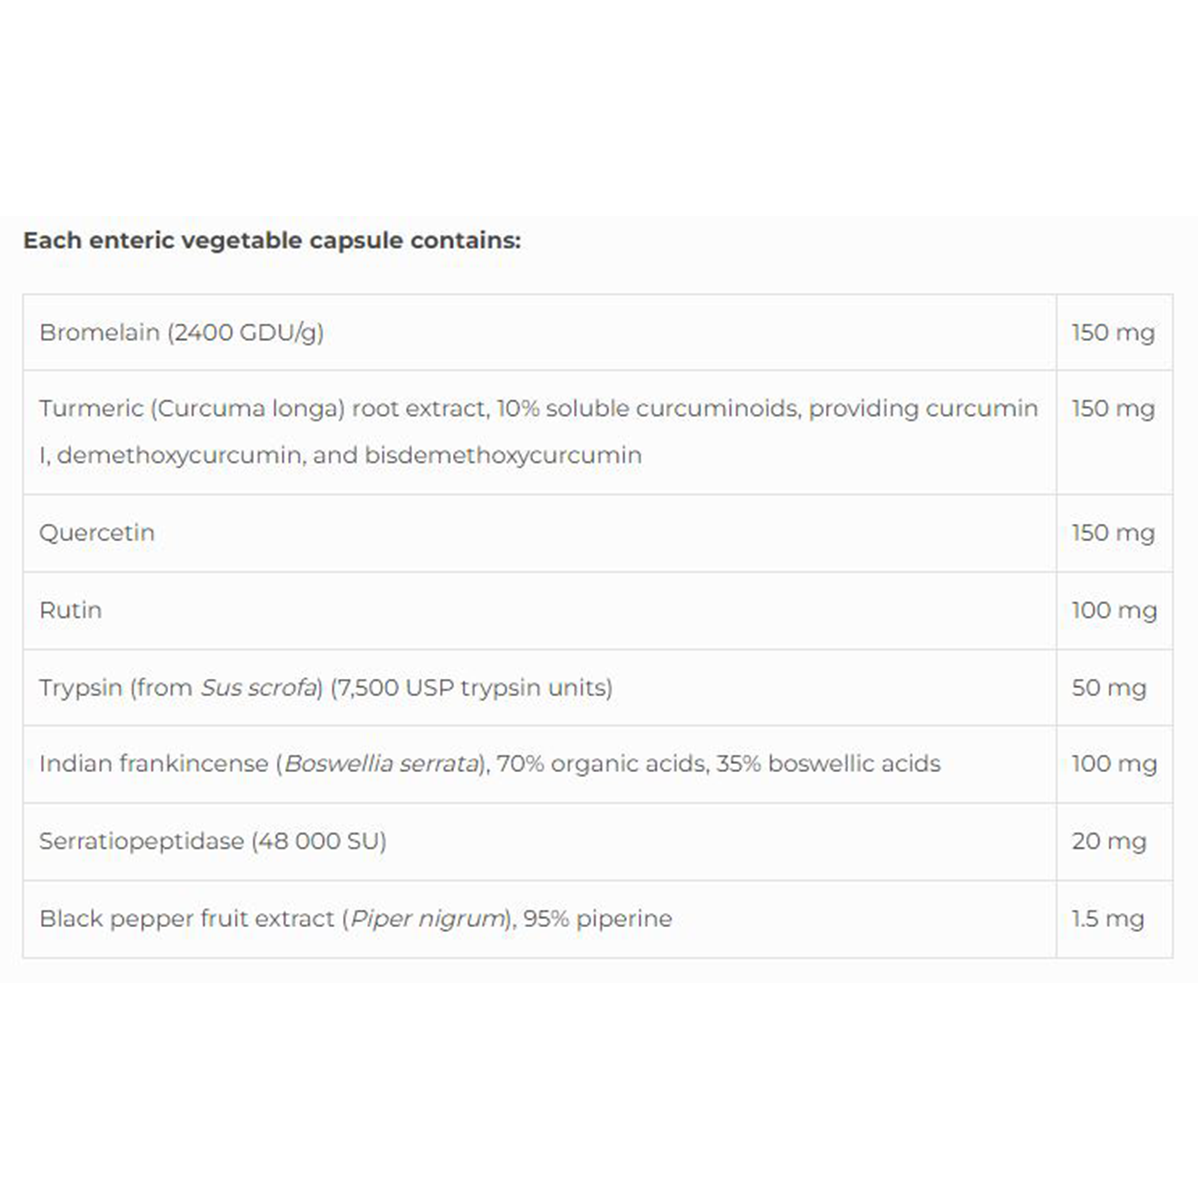Click the Serratiopeptidase (48 000 SU) text
Screen dimensions: 1200x1200
click(x=212, y=842)
